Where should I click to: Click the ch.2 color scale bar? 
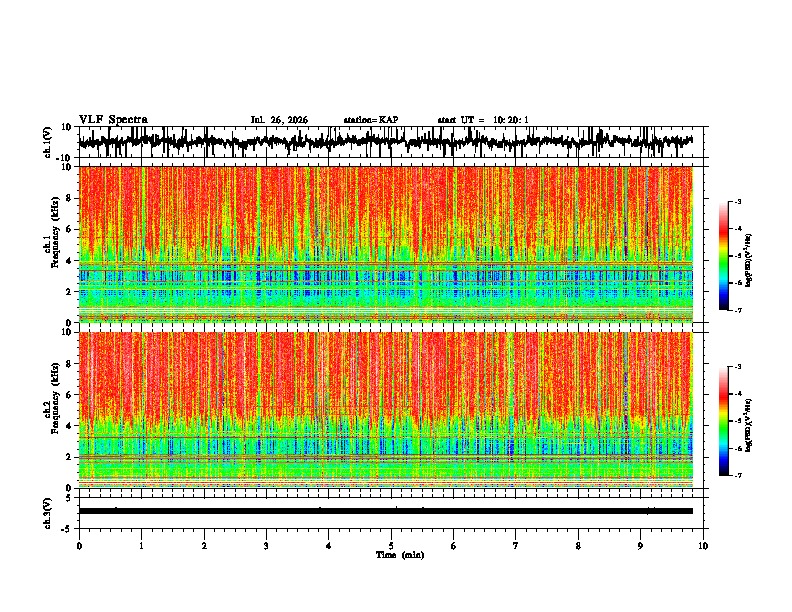[x=724, y=421]
